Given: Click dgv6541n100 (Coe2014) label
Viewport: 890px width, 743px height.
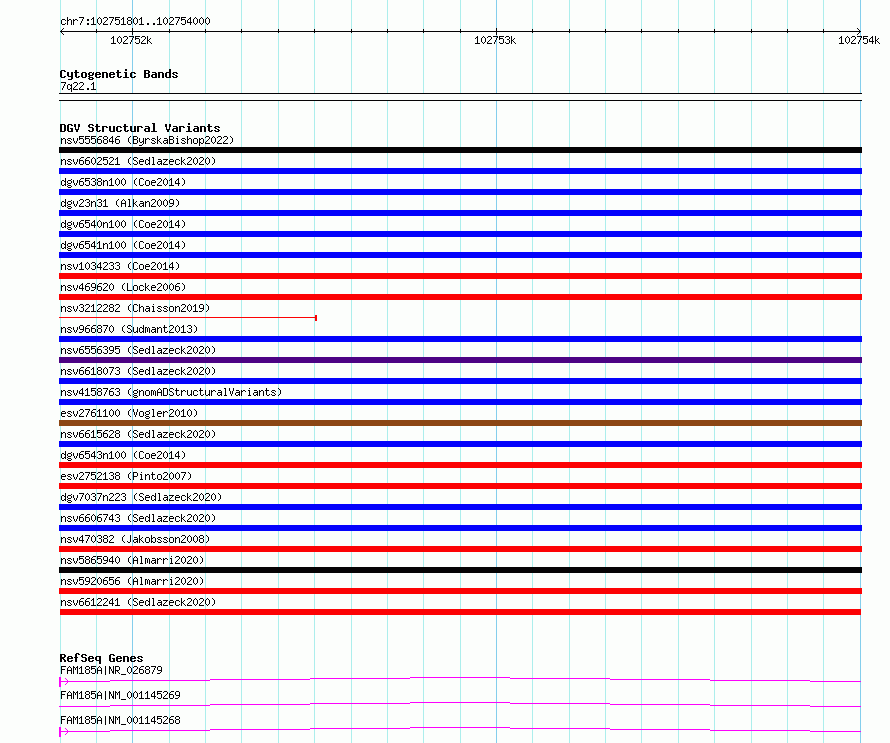Looking at the screenshot, I should point(123,245).
